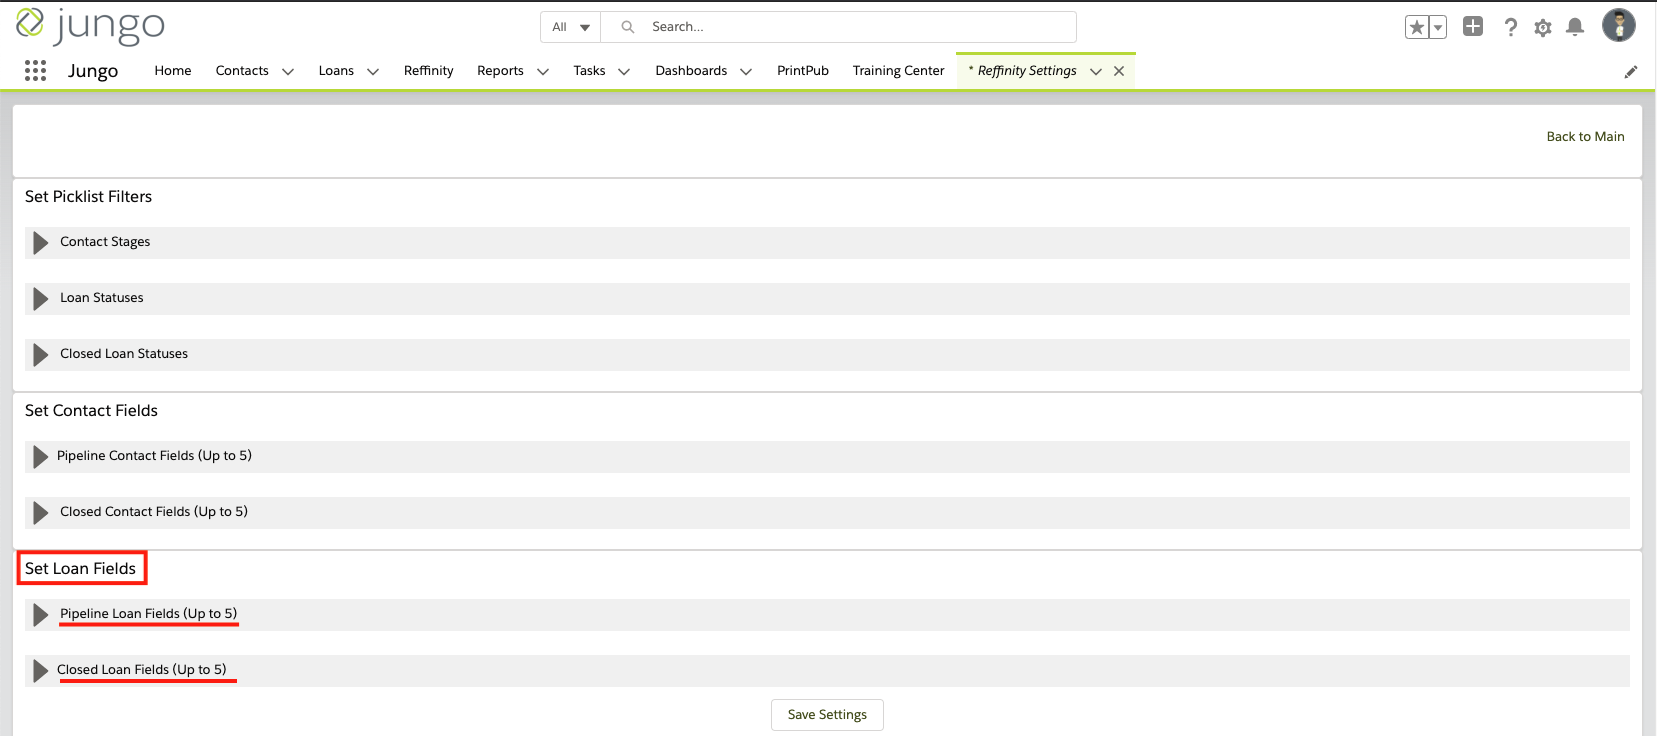This screenshot has width=1657, height=736.
Task: Close the Reffinity Settings tab
Action: [1119, 71]
